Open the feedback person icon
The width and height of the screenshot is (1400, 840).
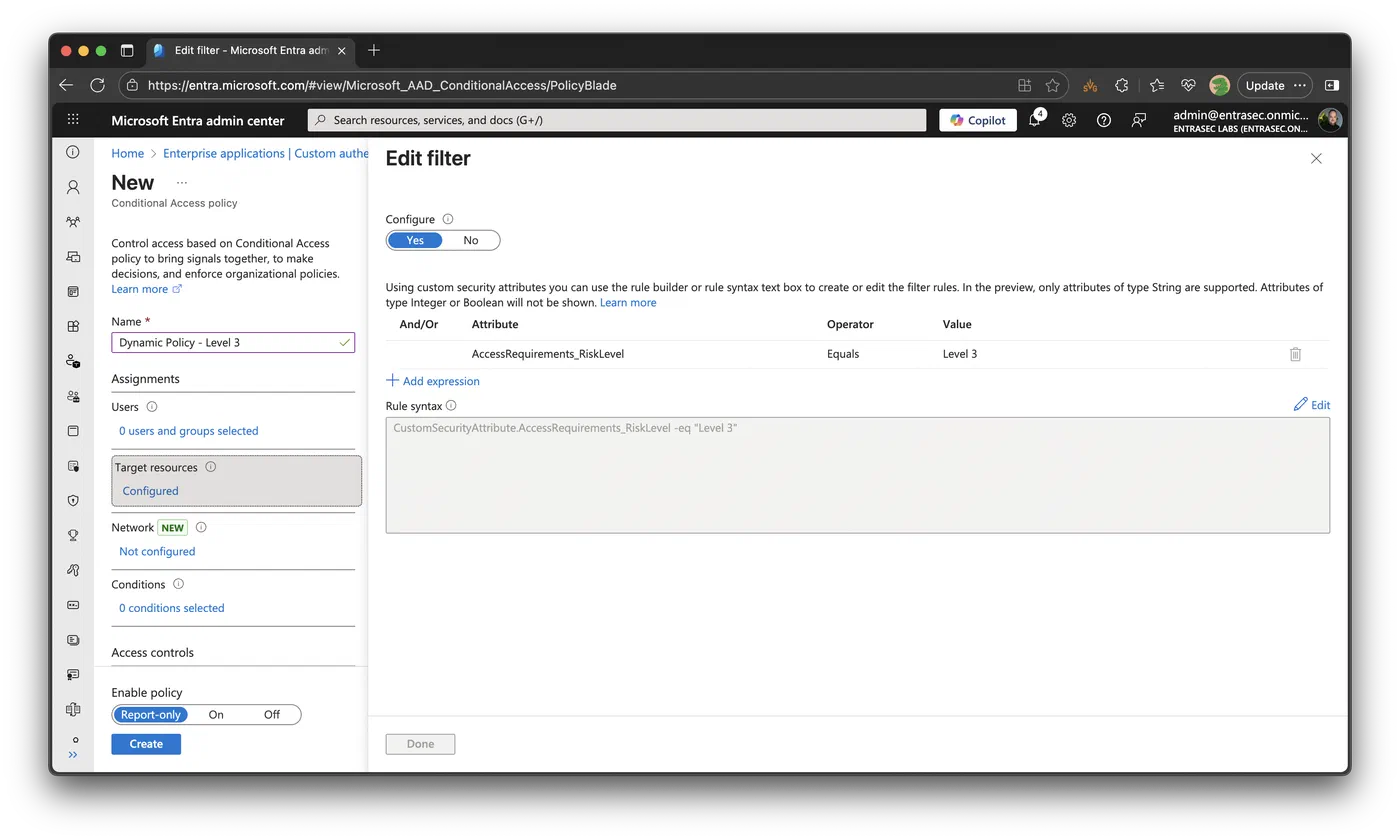(1139, 120)
